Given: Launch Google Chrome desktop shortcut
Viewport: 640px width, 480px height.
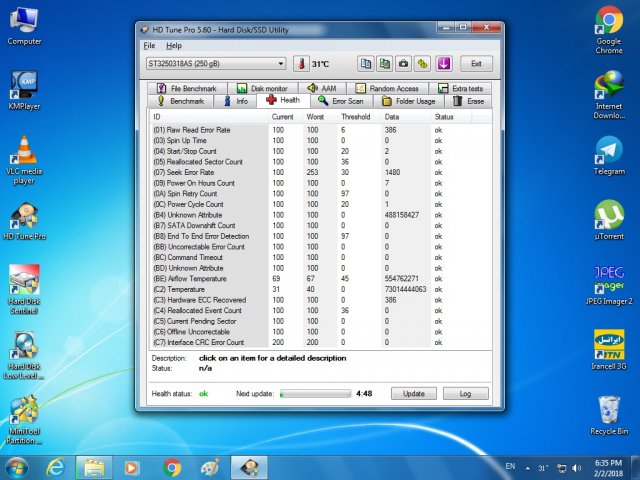Looking at the screenshot, I should click(609, 30).
